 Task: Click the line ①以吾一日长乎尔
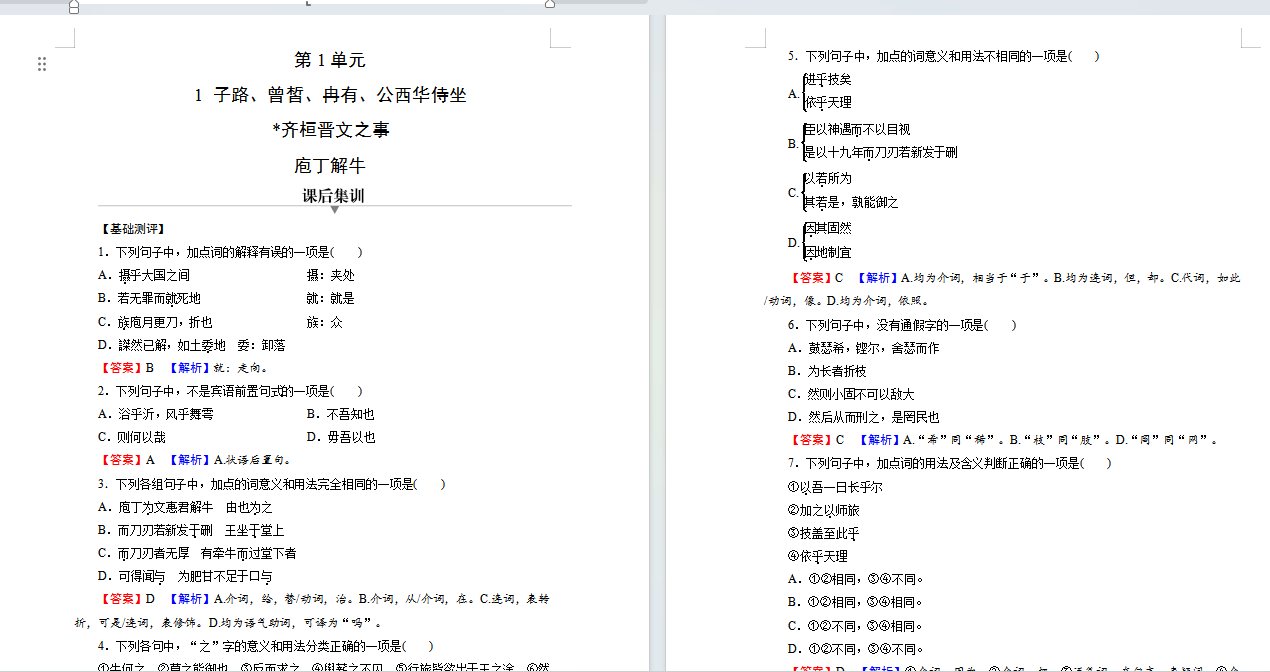click(835, 487)
